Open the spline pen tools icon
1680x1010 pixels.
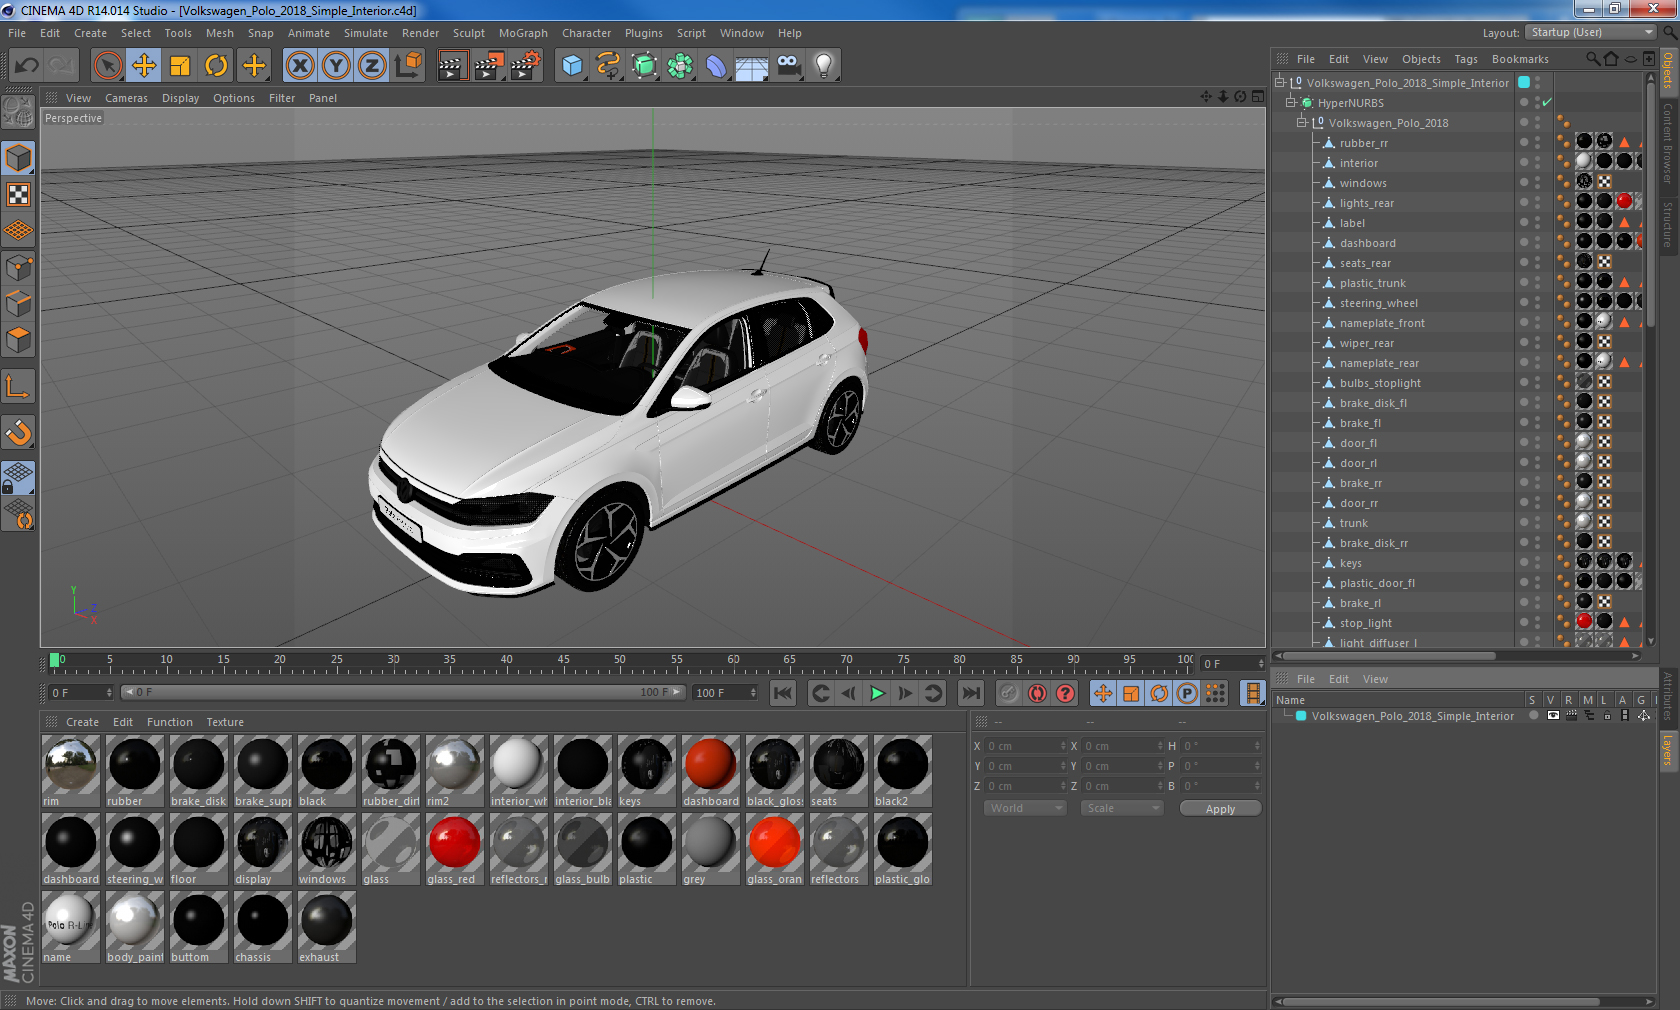pos(608,66)
